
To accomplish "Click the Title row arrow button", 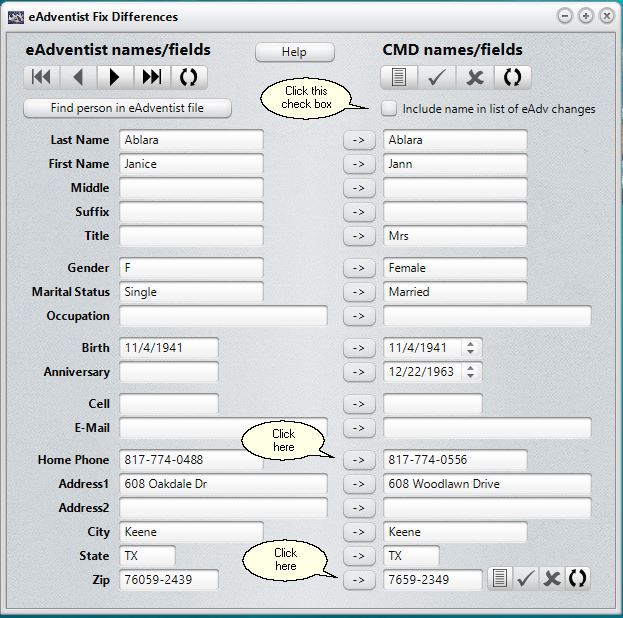I will [x=359, y=236].
